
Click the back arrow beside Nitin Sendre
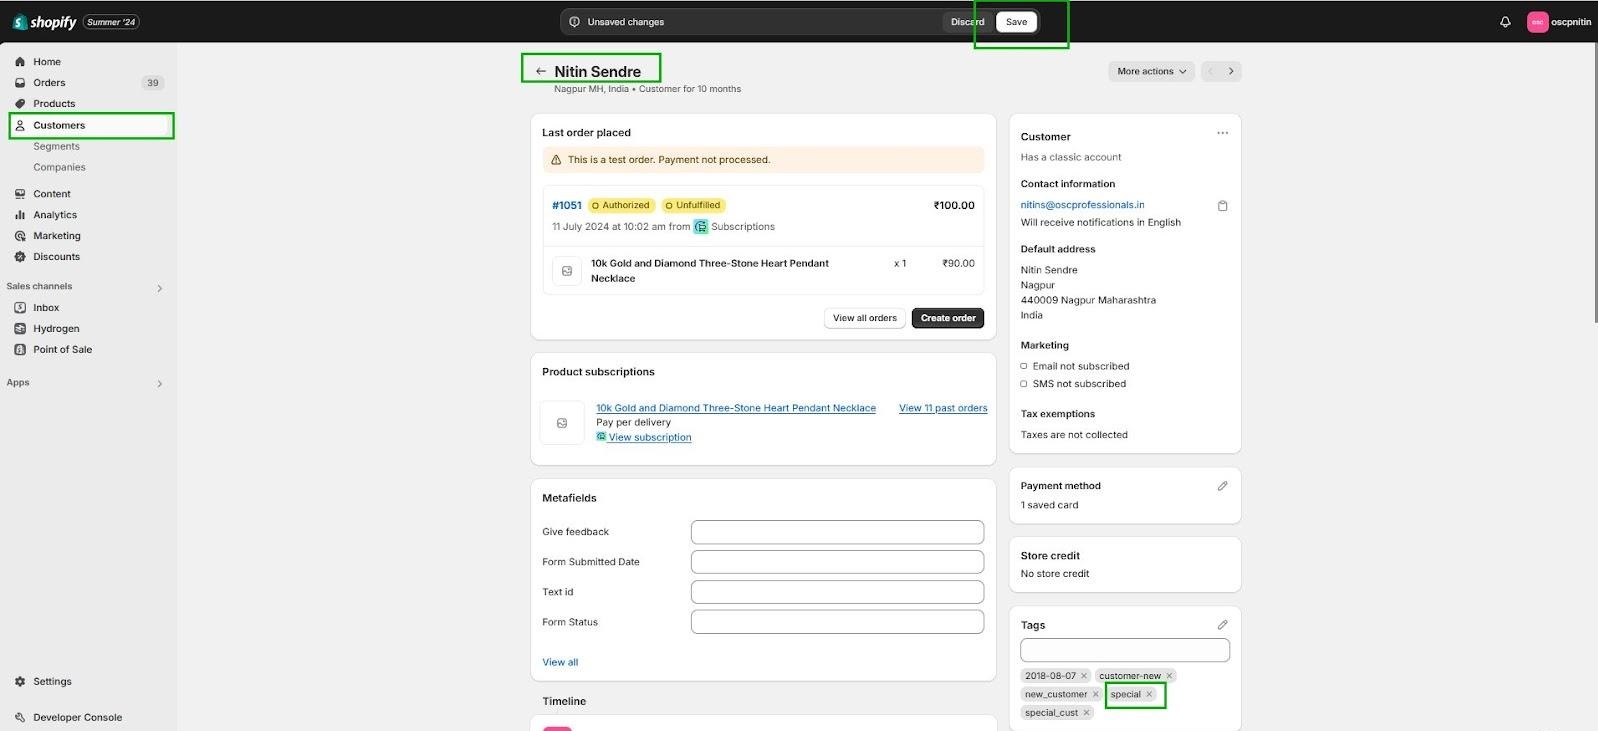click(x=540, y=71)
